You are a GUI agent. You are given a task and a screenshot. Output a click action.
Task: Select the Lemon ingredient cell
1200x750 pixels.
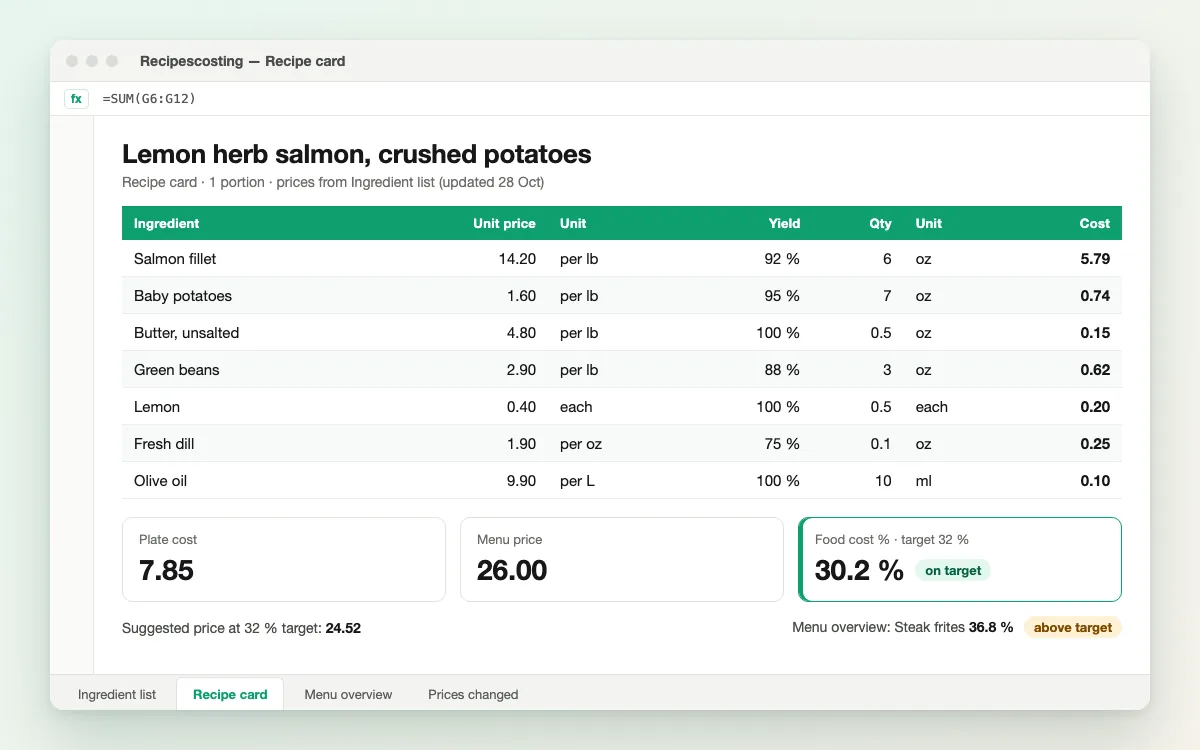157,407
